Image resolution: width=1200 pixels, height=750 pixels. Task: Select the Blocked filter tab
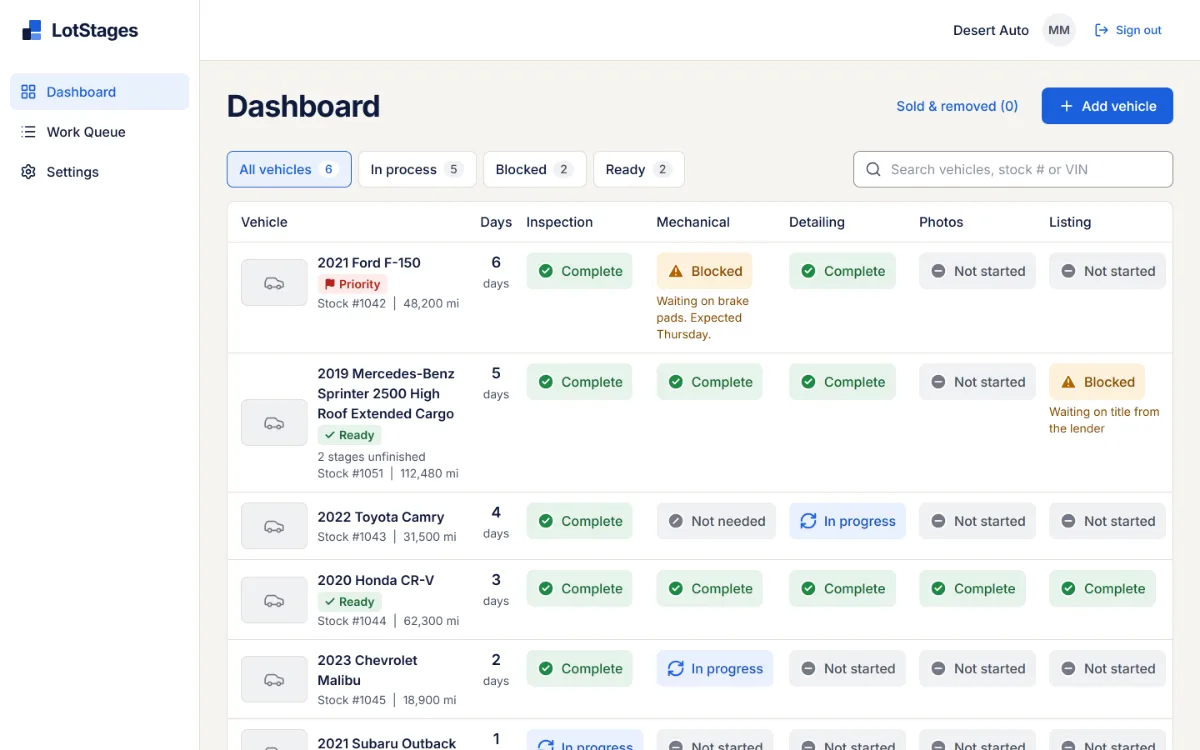tap(535, 169)
